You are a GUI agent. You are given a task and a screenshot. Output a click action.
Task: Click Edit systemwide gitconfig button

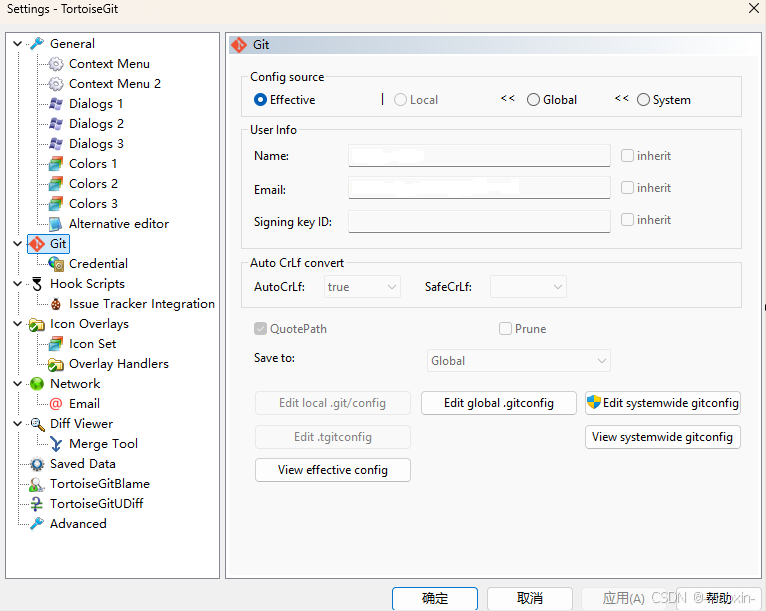tap(663, 403)
